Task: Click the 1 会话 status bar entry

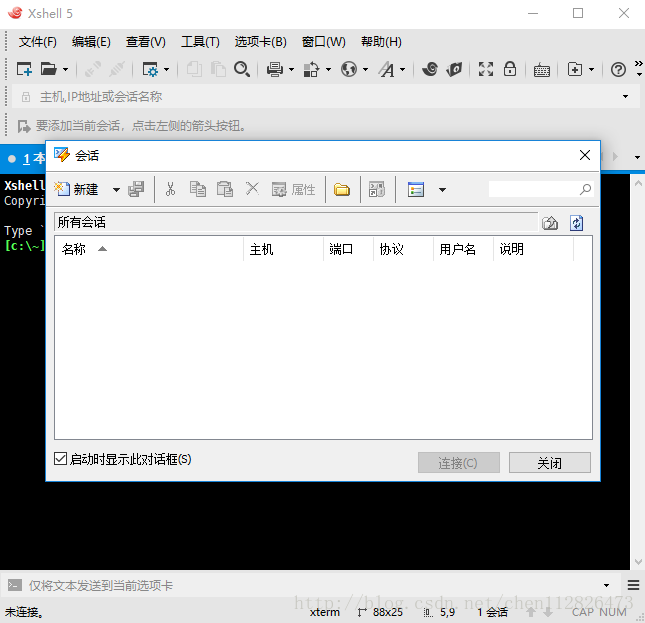Action: point(492,612)
